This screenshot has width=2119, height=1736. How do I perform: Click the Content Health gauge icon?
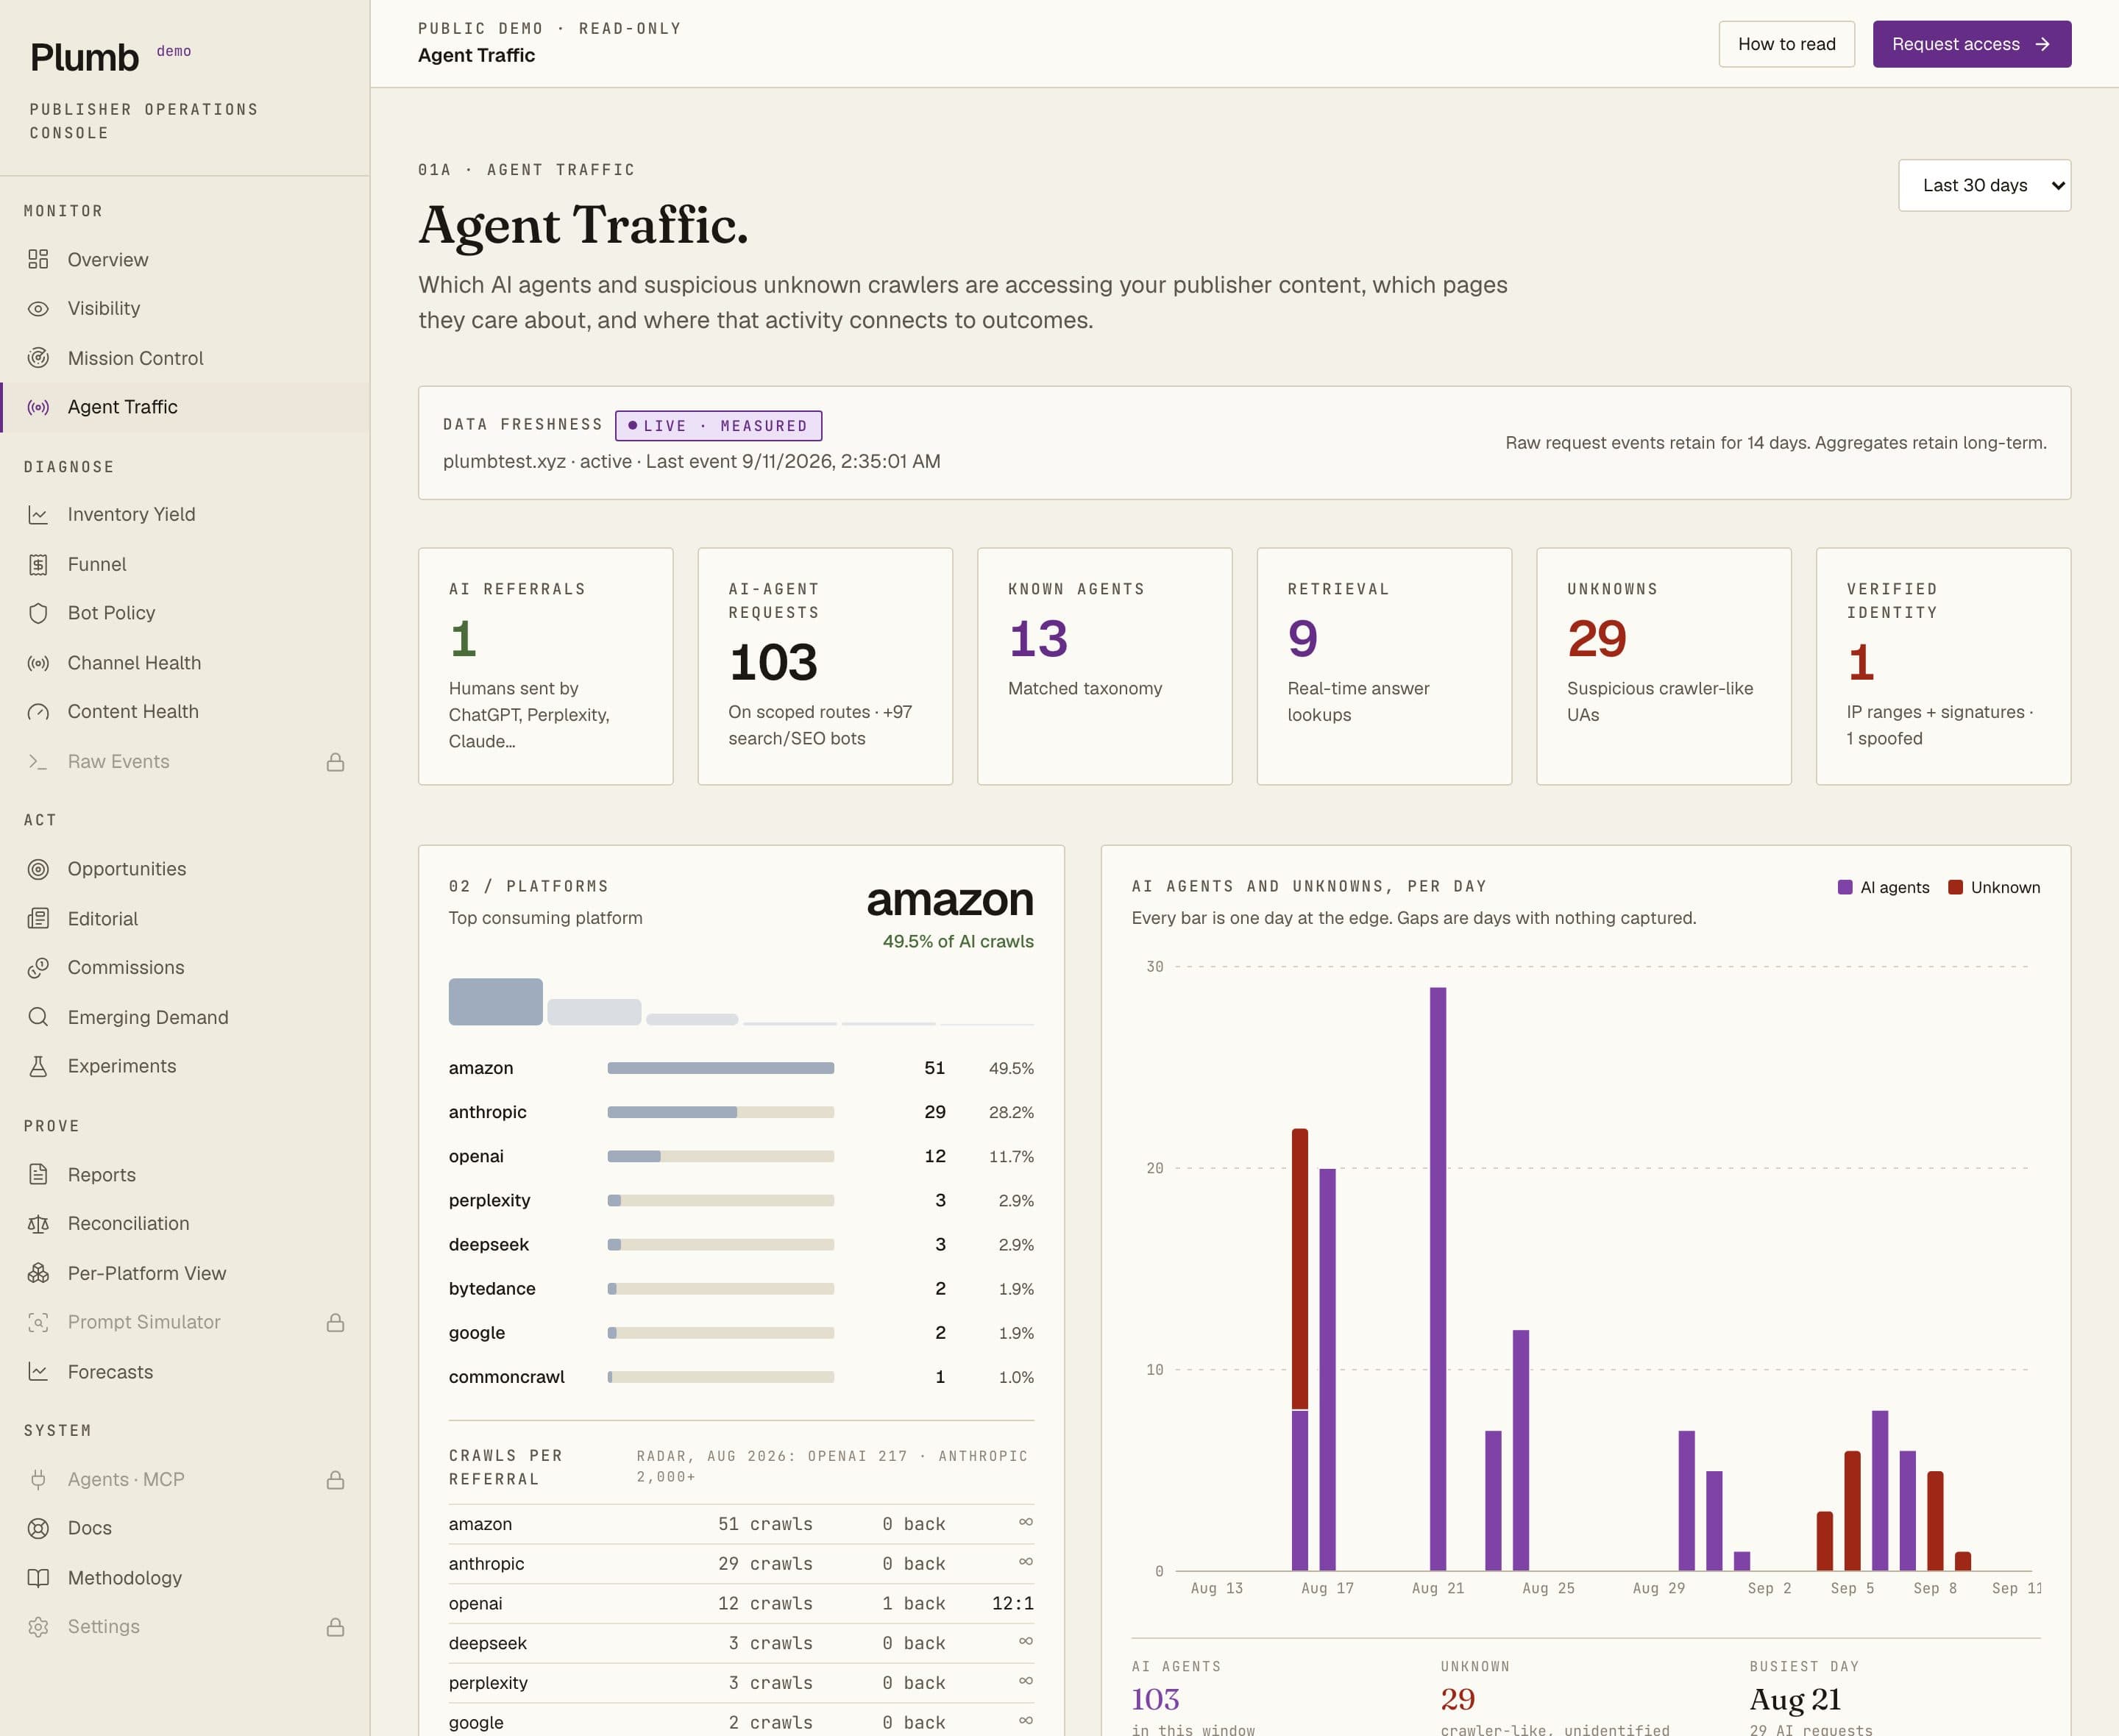click(x=38, y=712)
